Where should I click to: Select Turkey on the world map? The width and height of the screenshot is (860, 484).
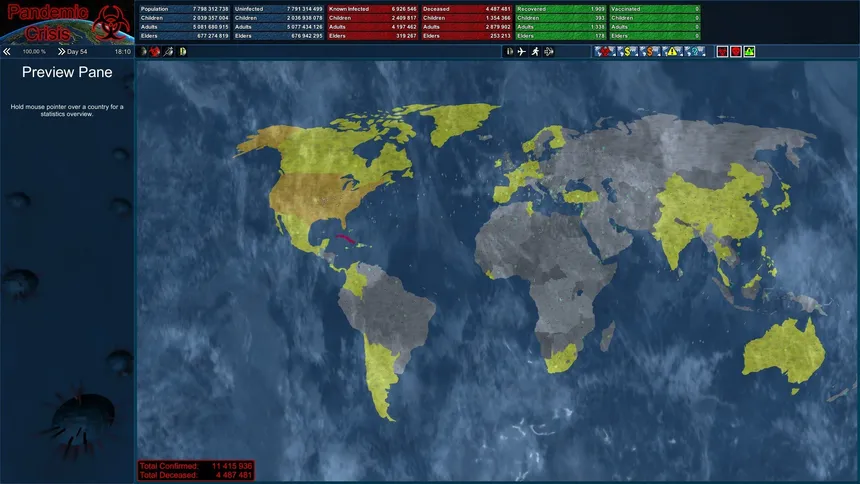click(581, 196)
